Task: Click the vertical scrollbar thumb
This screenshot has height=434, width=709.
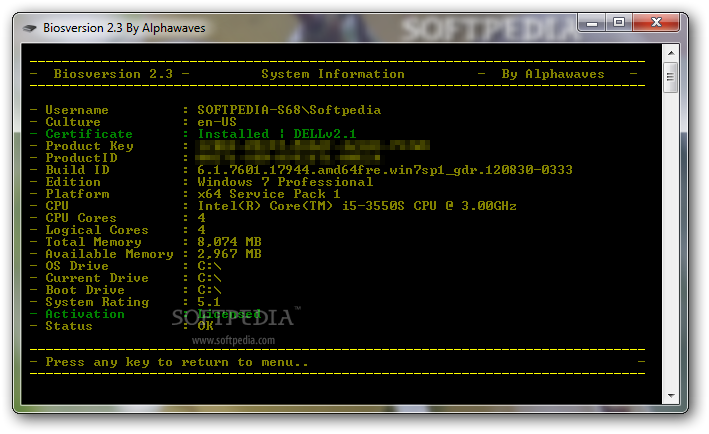Action: (x=671, y=77)
